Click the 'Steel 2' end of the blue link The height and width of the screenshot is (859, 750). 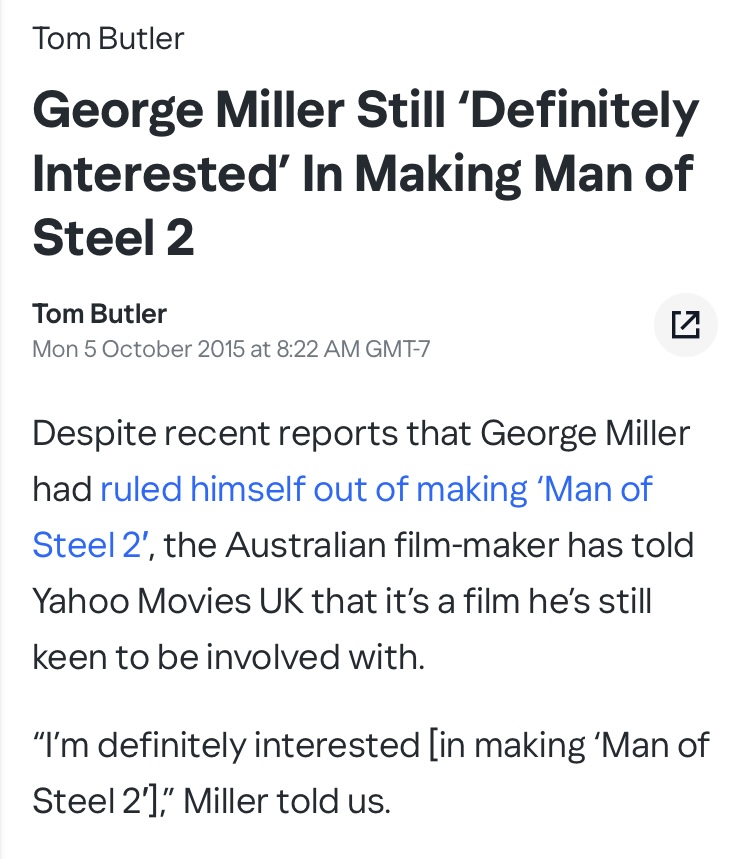(x=90, y=545)
